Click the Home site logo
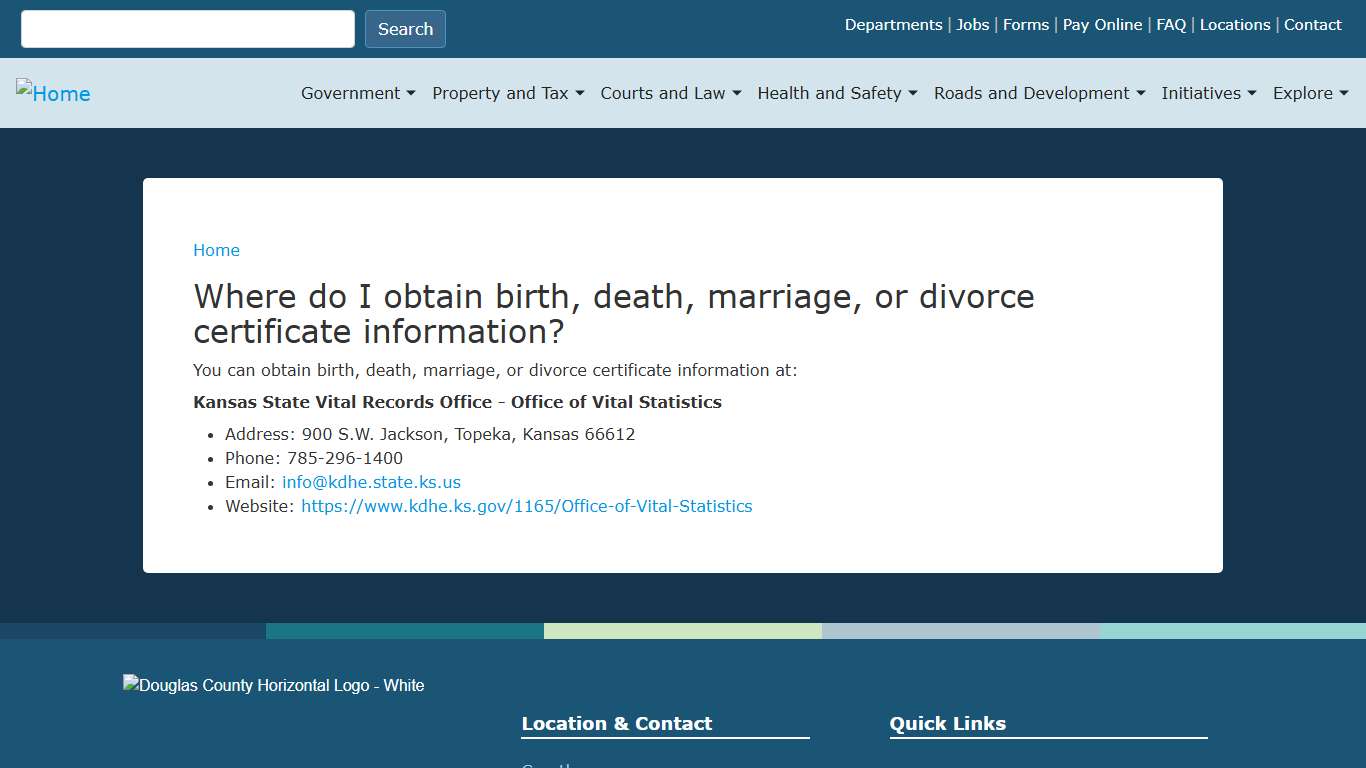1366x768 pixels. 53,93
